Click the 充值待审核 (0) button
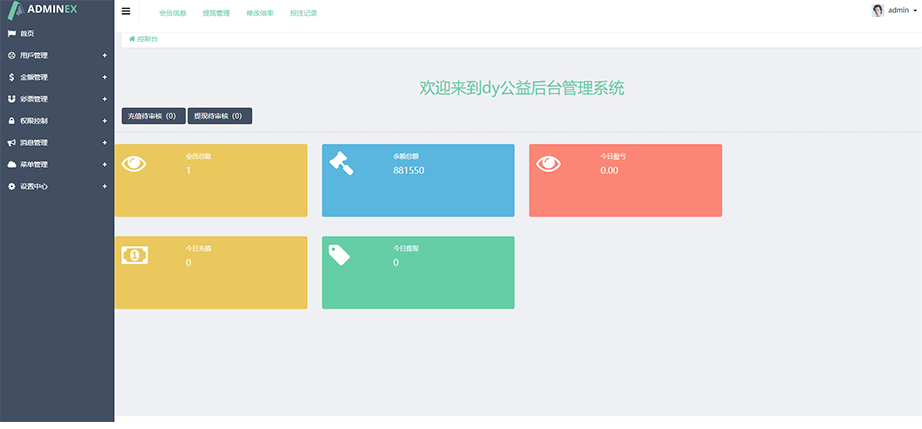The width and height of the screenshot is (922, 429). coord(153,116)
